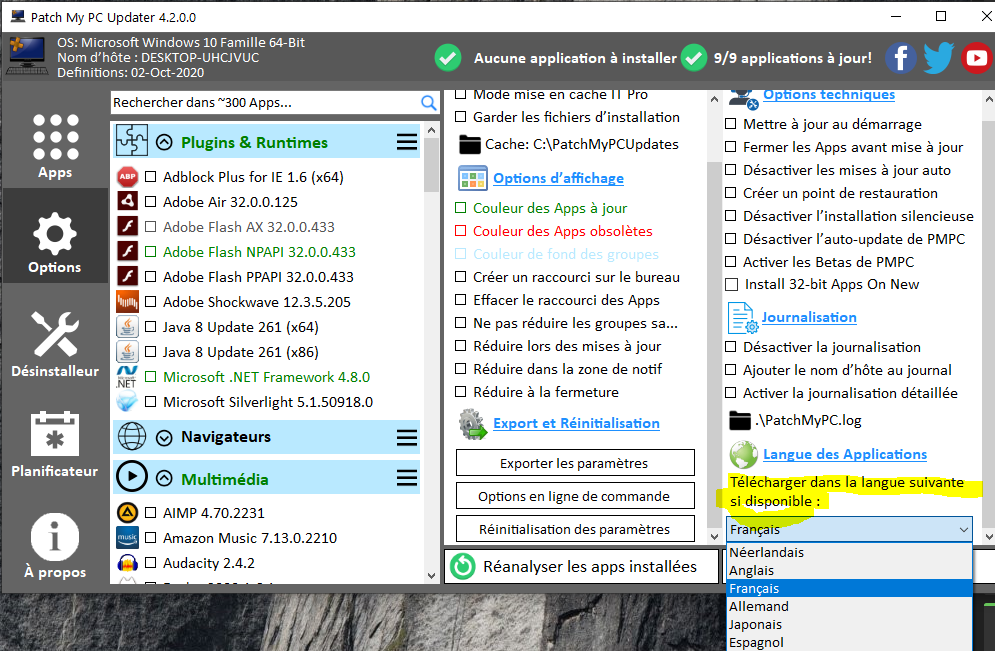The image size is (995, 651).
Task: Click the Microsoft .NET Framework icon
Action: coord(127,377)
